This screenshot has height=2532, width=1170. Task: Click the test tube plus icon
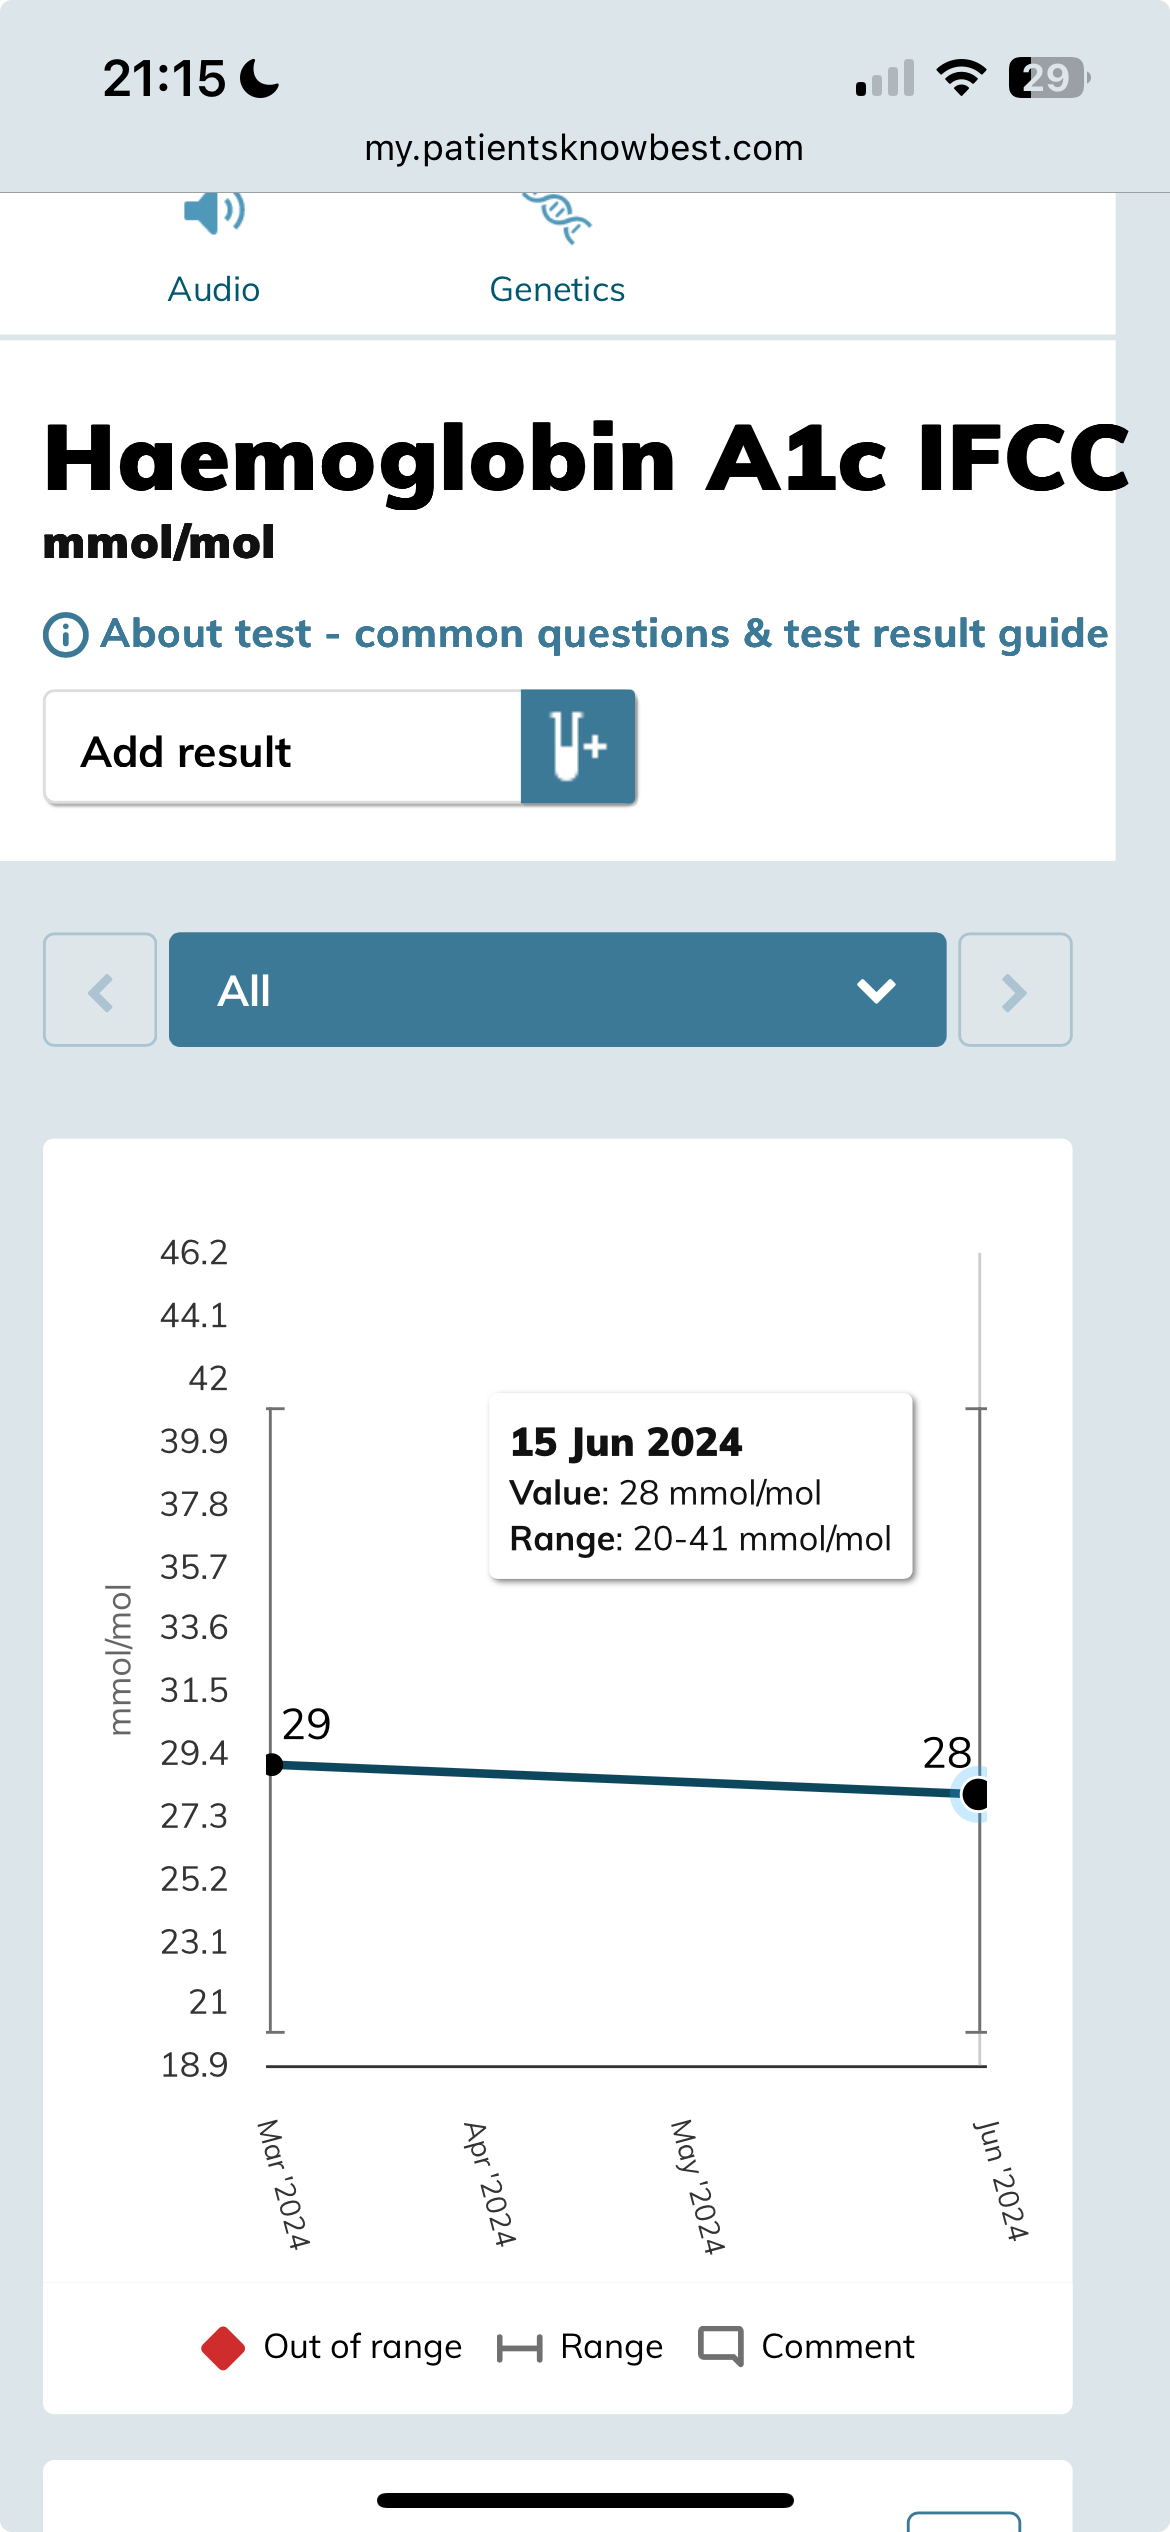(578, 747)
